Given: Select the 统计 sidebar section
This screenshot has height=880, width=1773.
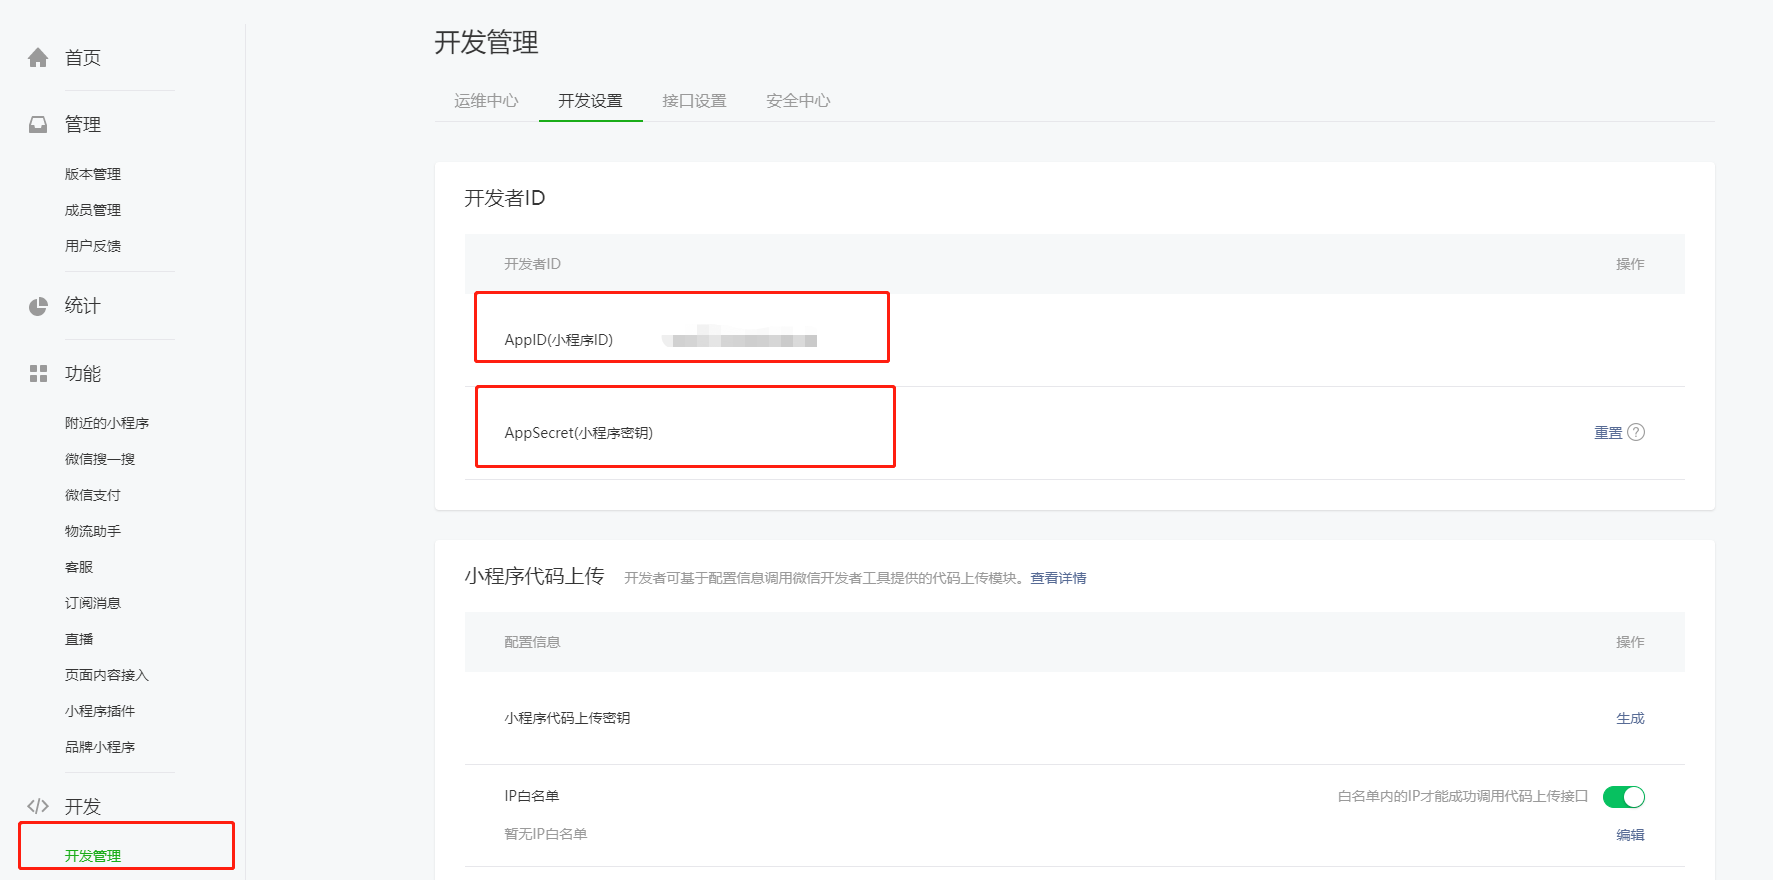Looking at the screenshot, I should click(x=83, y=306).
